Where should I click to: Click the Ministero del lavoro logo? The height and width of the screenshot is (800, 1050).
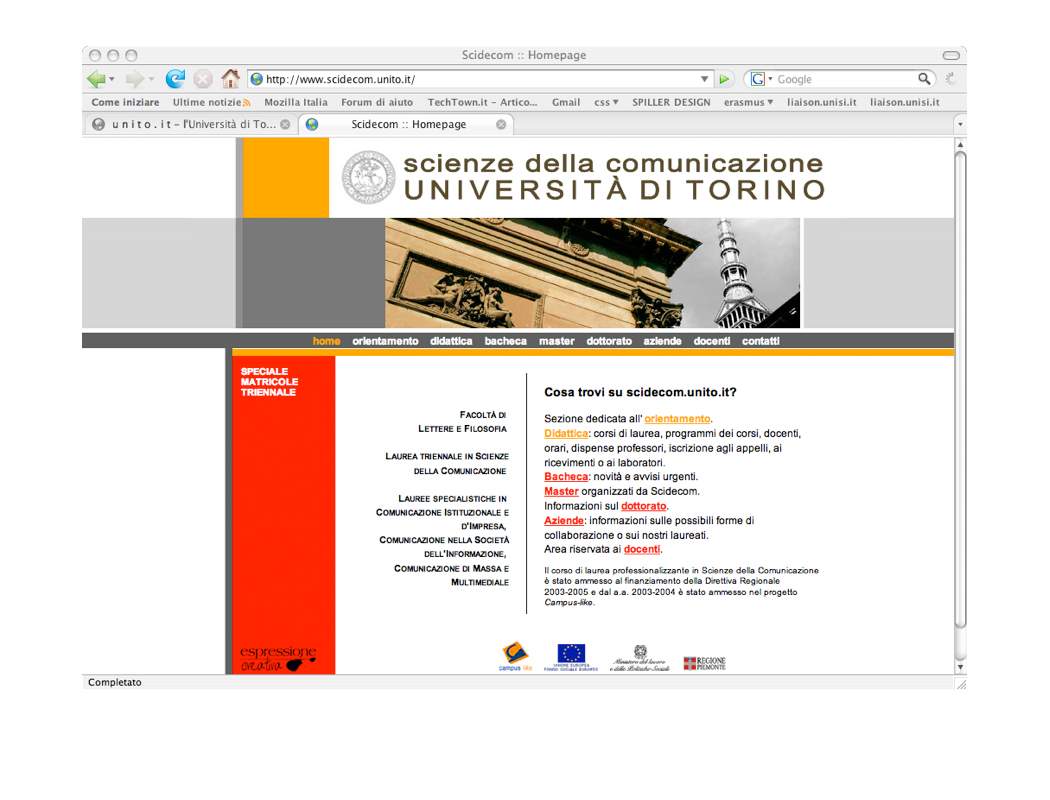(640, 659)
